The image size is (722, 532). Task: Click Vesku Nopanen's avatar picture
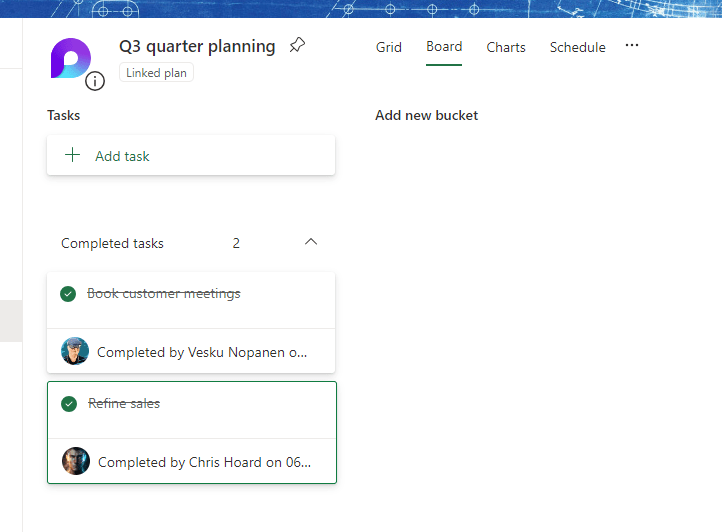[75, 351]
